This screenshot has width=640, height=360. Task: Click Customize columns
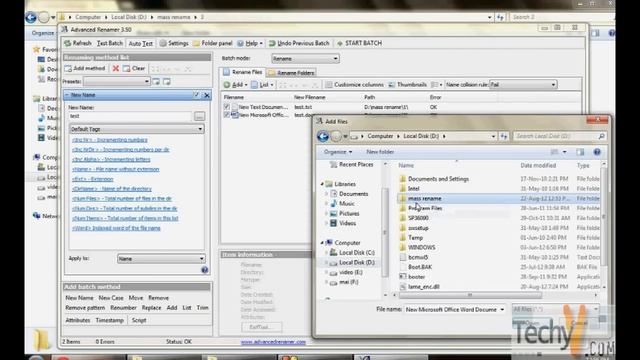[x=354, y=85]
